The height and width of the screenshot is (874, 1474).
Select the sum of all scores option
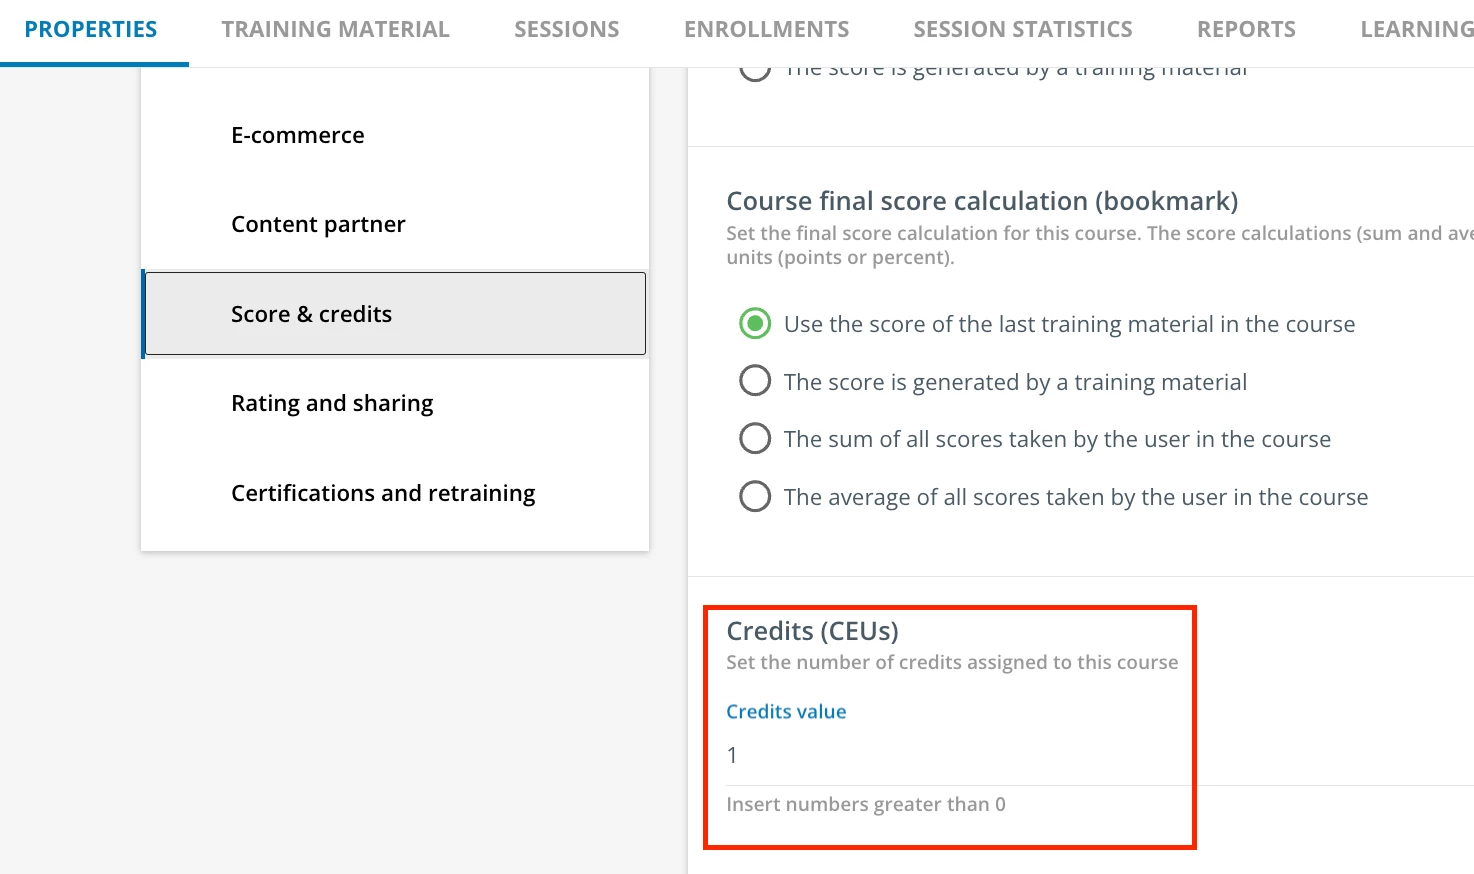[x=755, y=439]
